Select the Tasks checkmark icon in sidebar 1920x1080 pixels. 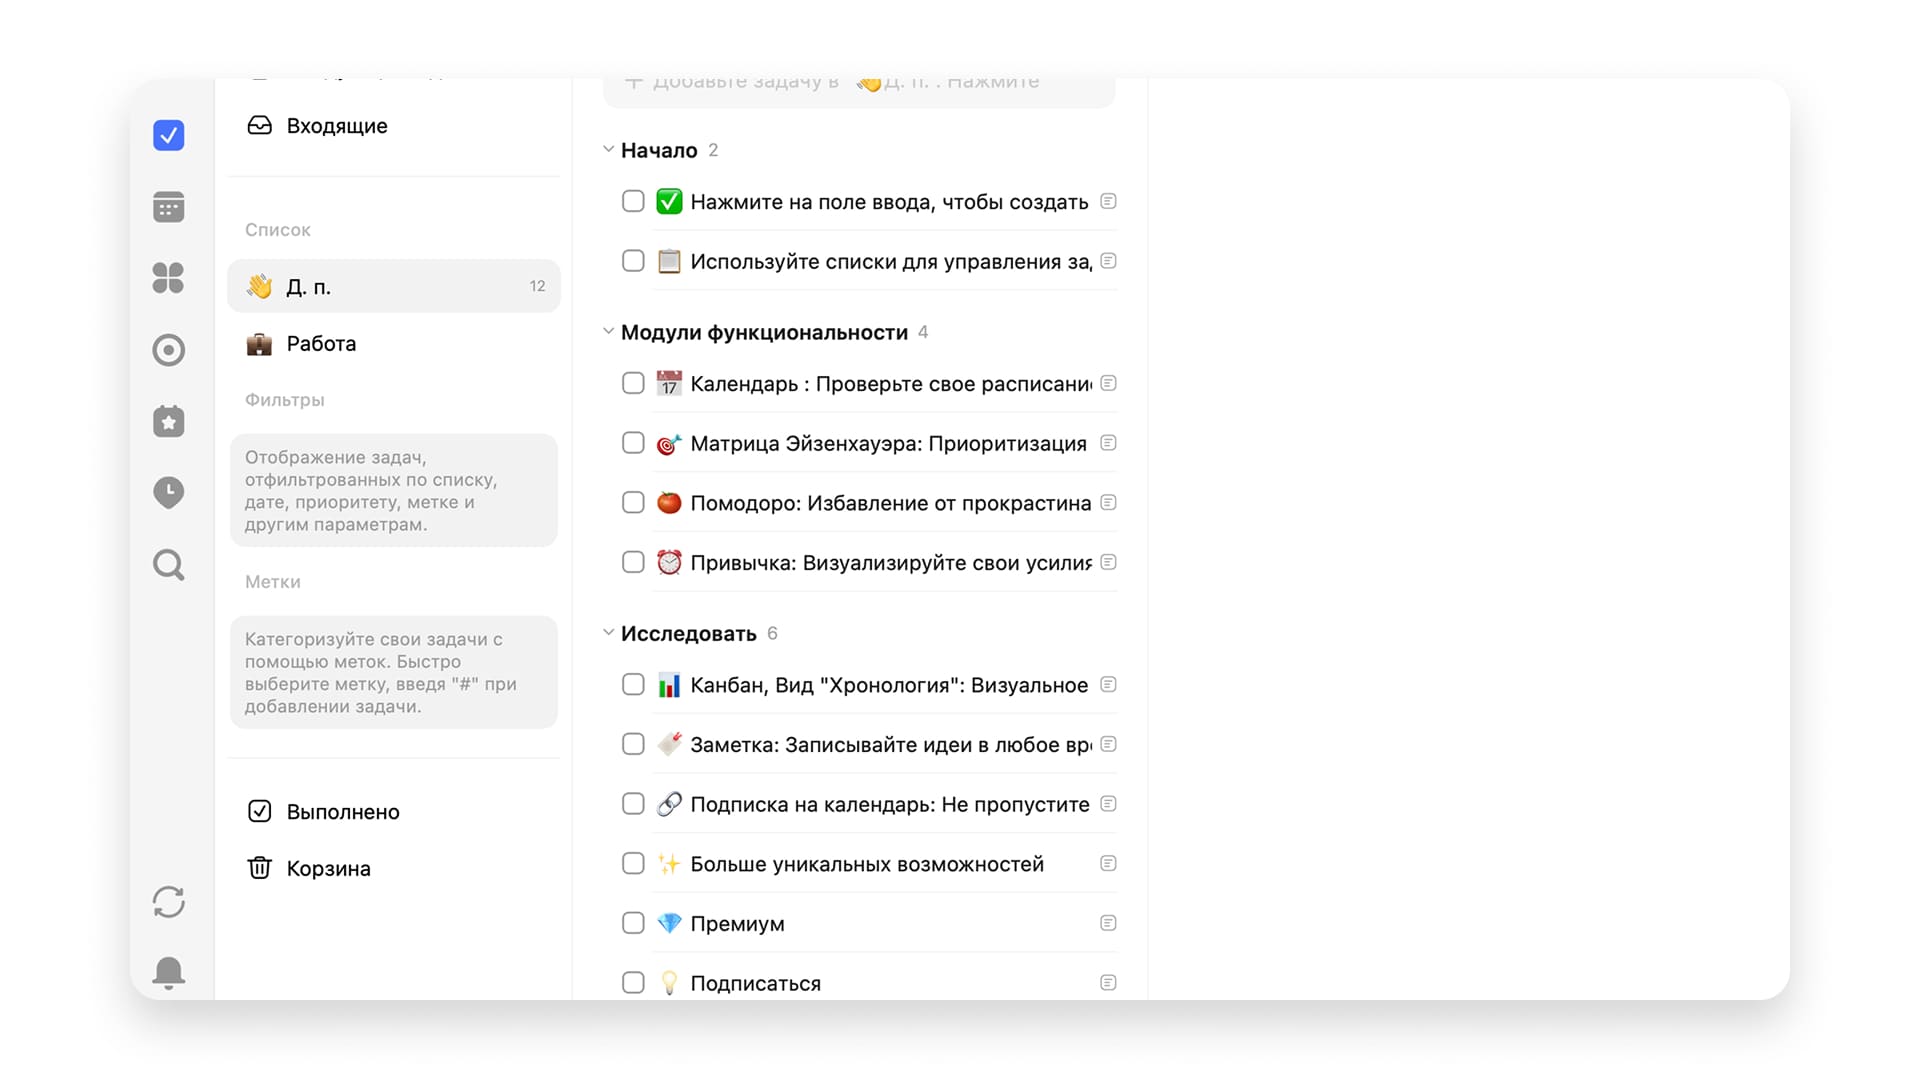[168, 135]
